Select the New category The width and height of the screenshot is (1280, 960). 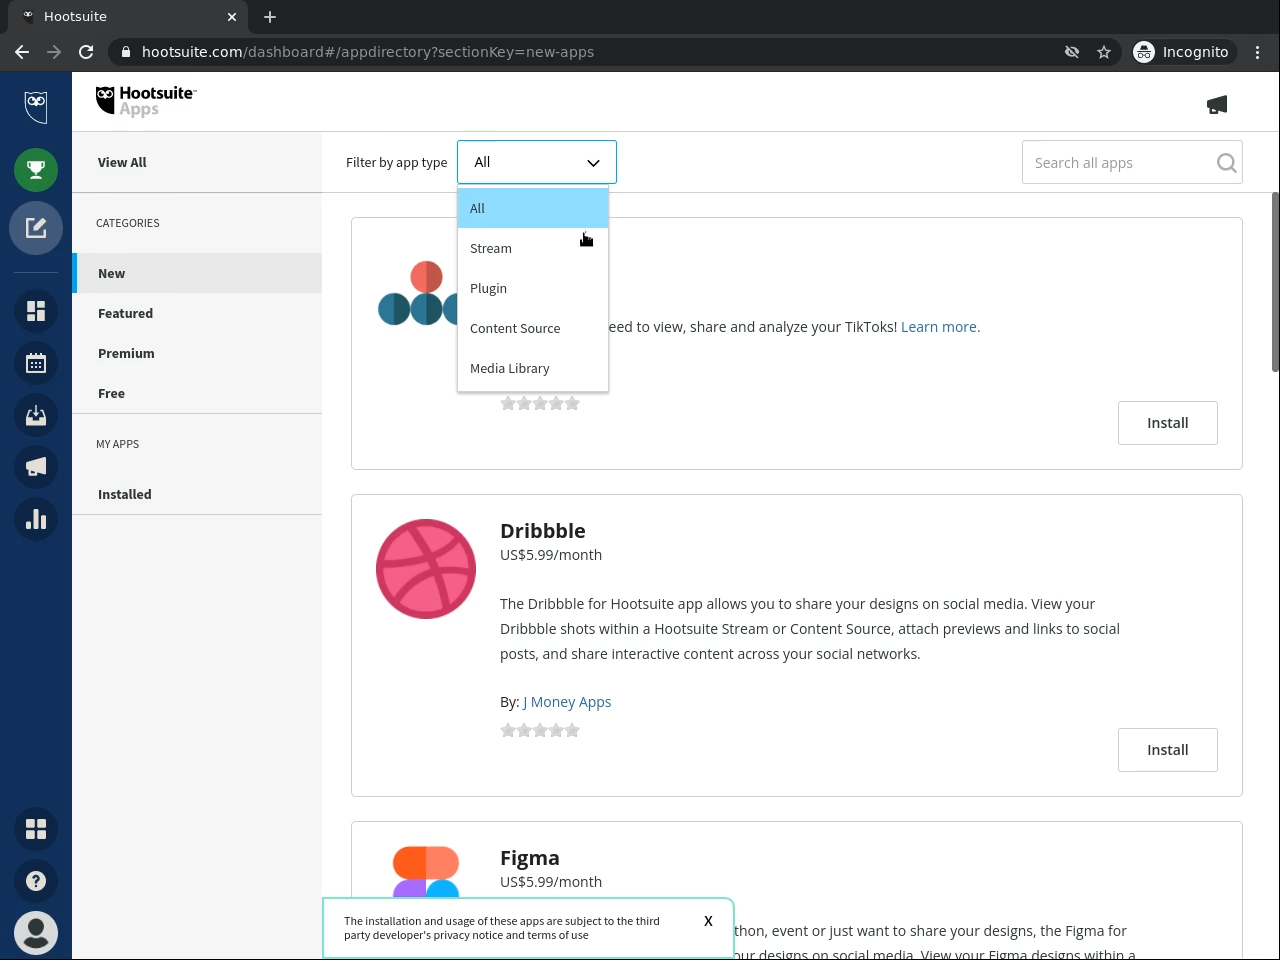(197, 273)
